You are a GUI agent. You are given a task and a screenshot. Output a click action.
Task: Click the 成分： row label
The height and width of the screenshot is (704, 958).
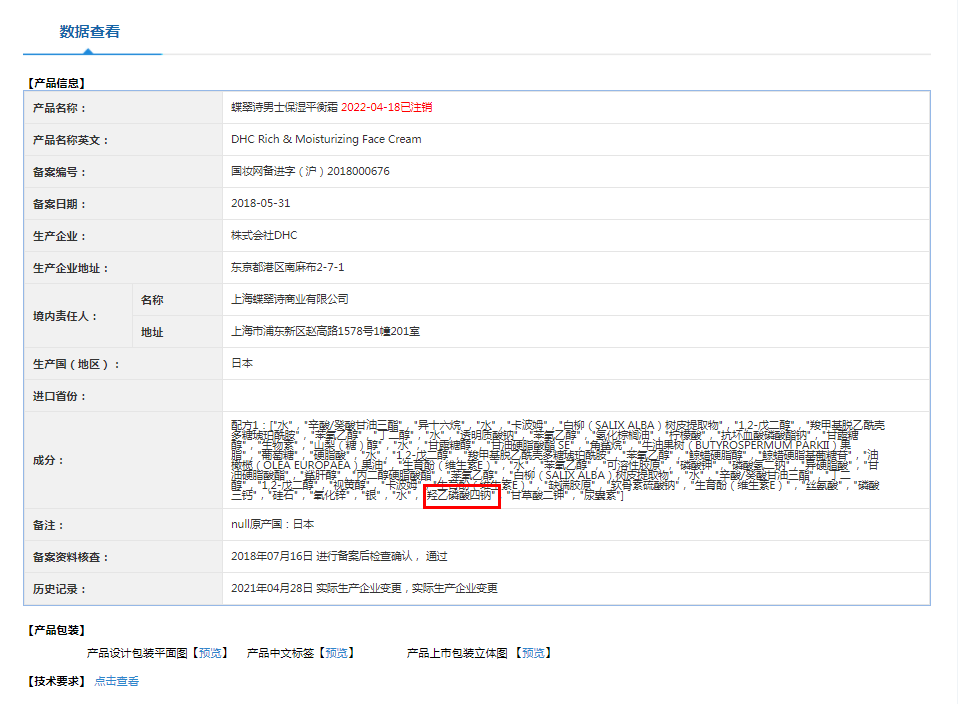48,460
